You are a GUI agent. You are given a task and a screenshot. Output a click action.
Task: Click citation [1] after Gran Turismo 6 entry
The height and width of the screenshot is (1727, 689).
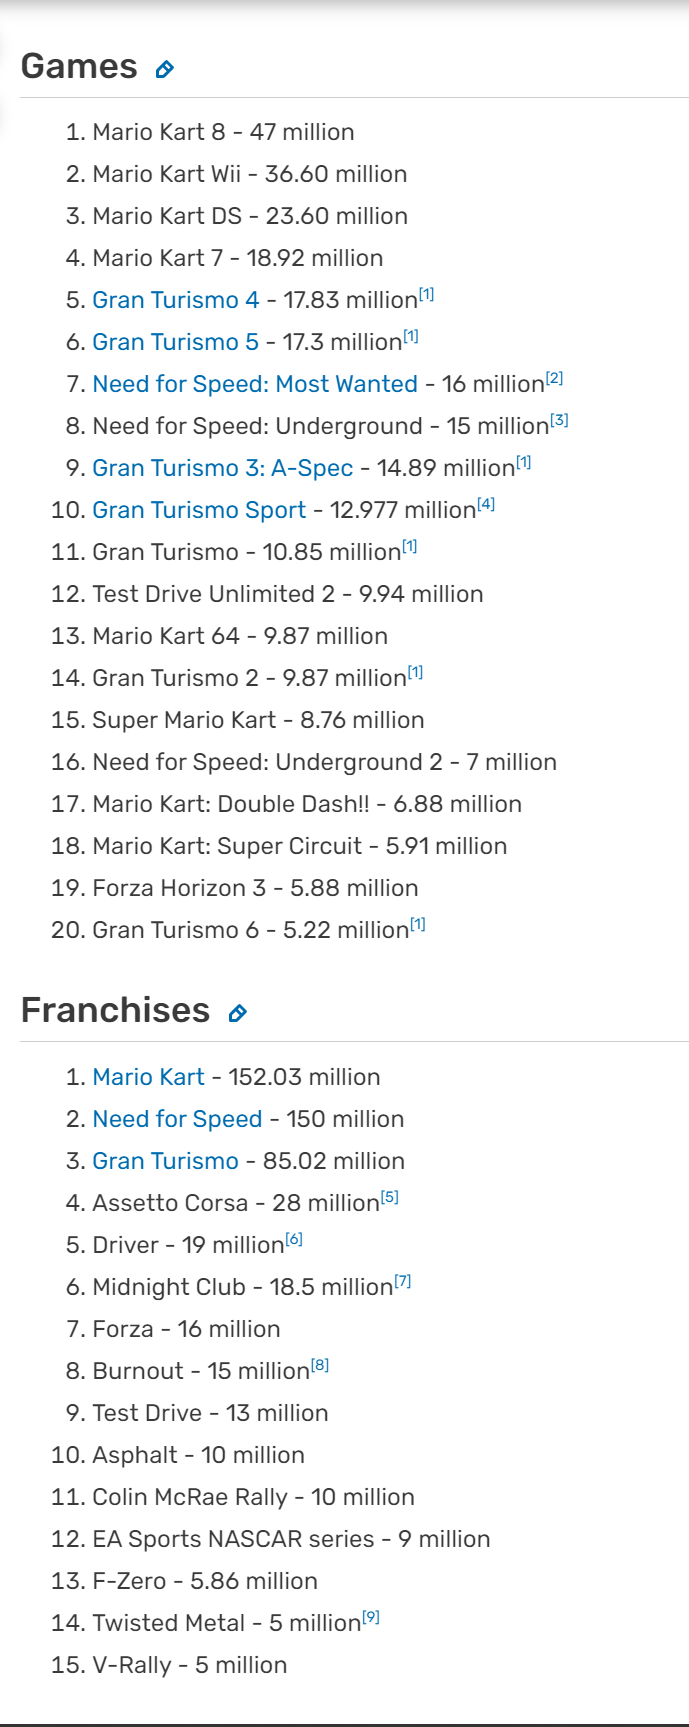coord(418,924)
